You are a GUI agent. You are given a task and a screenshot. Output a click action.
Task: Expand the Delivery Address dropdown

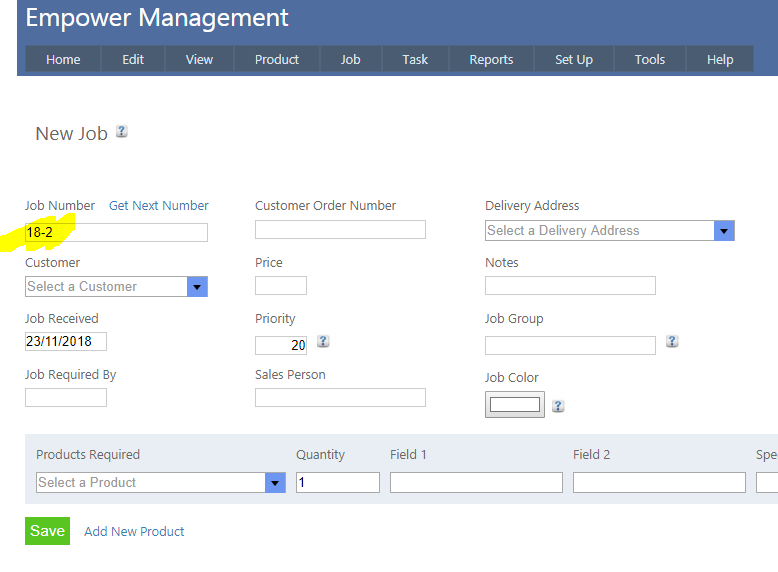(x=724, y=231)
